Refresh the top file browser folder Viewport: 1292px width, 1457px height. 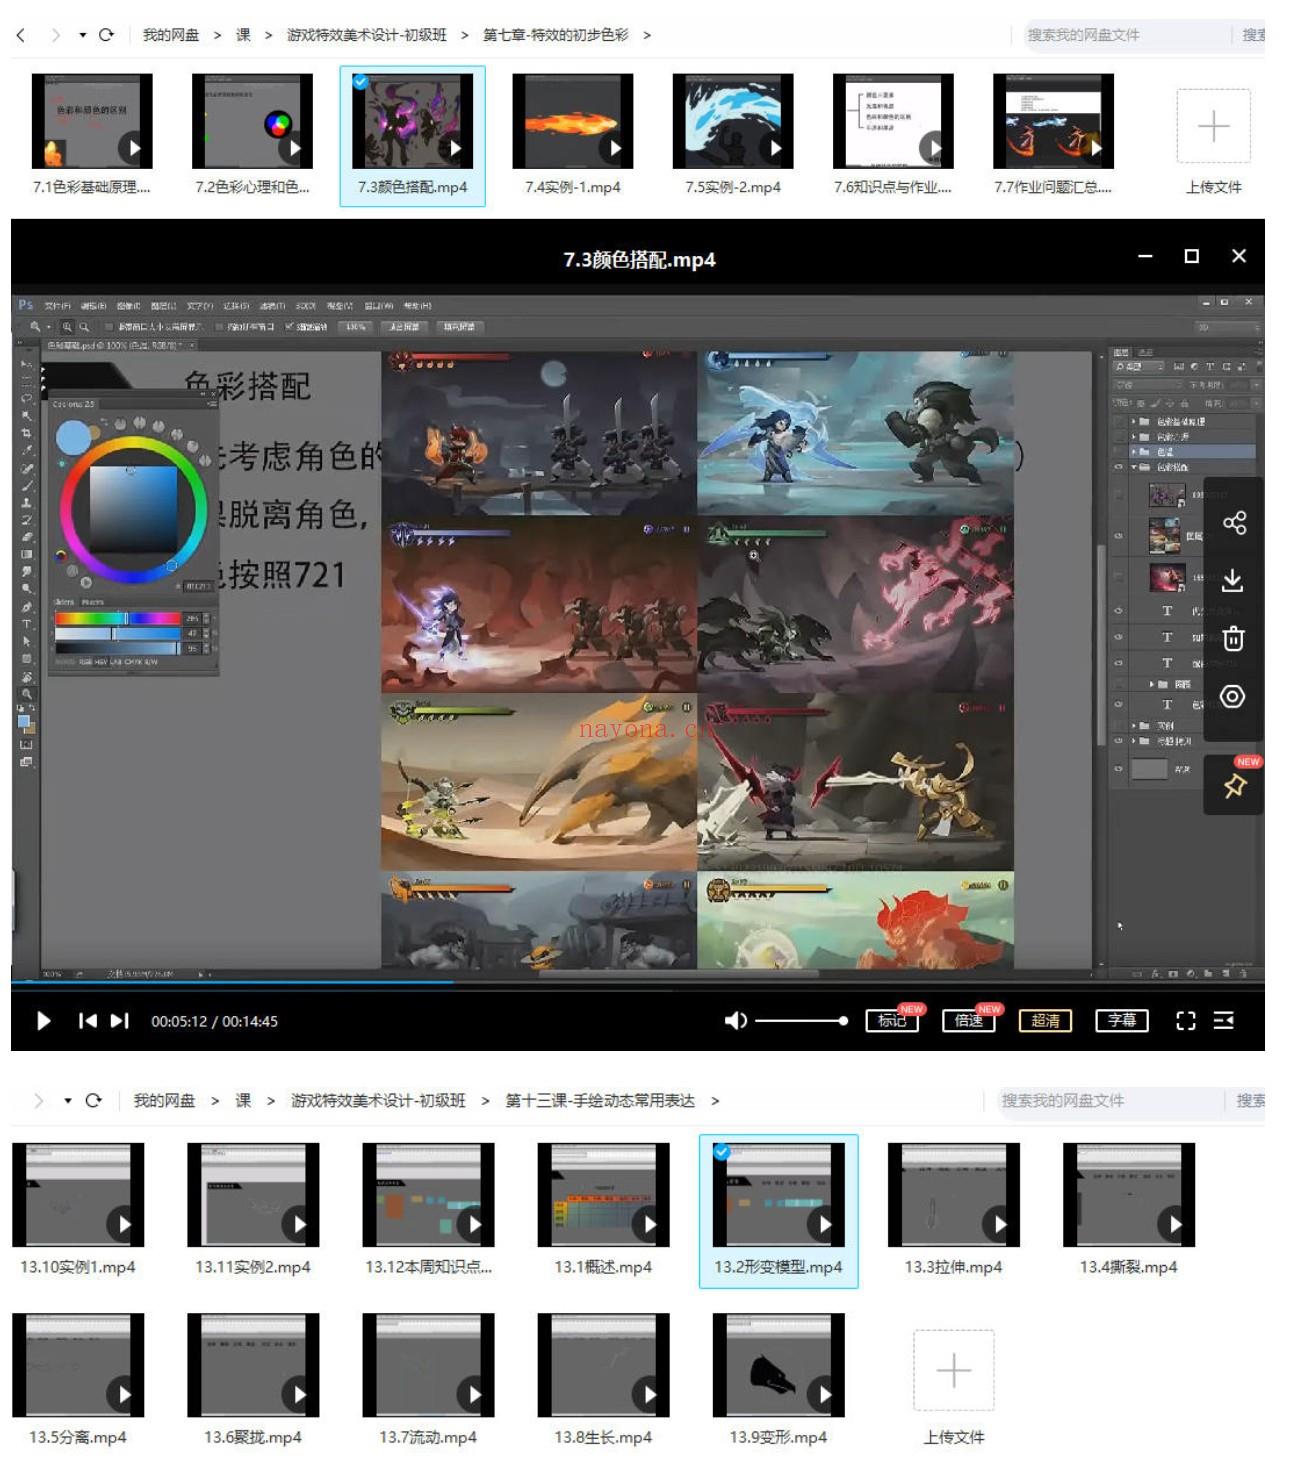[106, 34]
